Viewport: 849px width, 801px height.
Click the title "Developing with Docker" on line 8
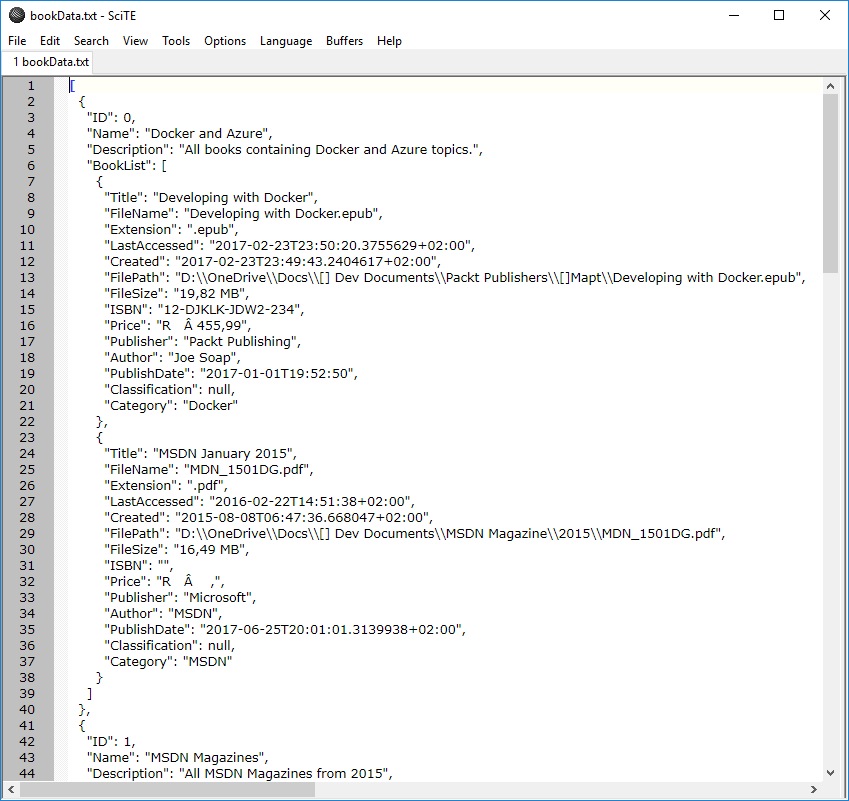point(233,198)
